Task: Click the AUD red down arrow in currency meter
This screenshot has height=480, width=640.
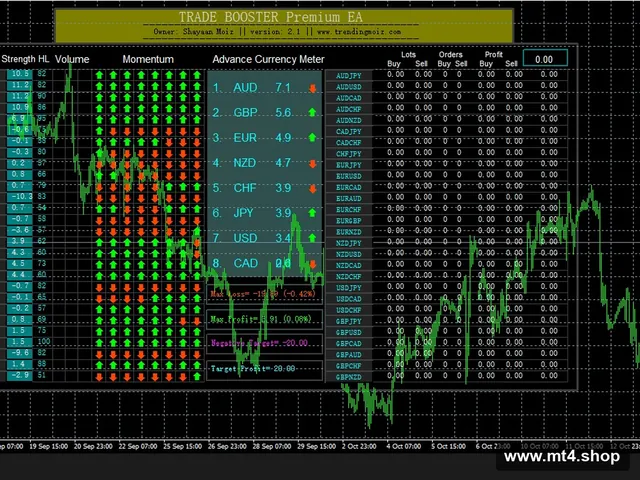Action: pyautogui.click(x=312, y=88)
